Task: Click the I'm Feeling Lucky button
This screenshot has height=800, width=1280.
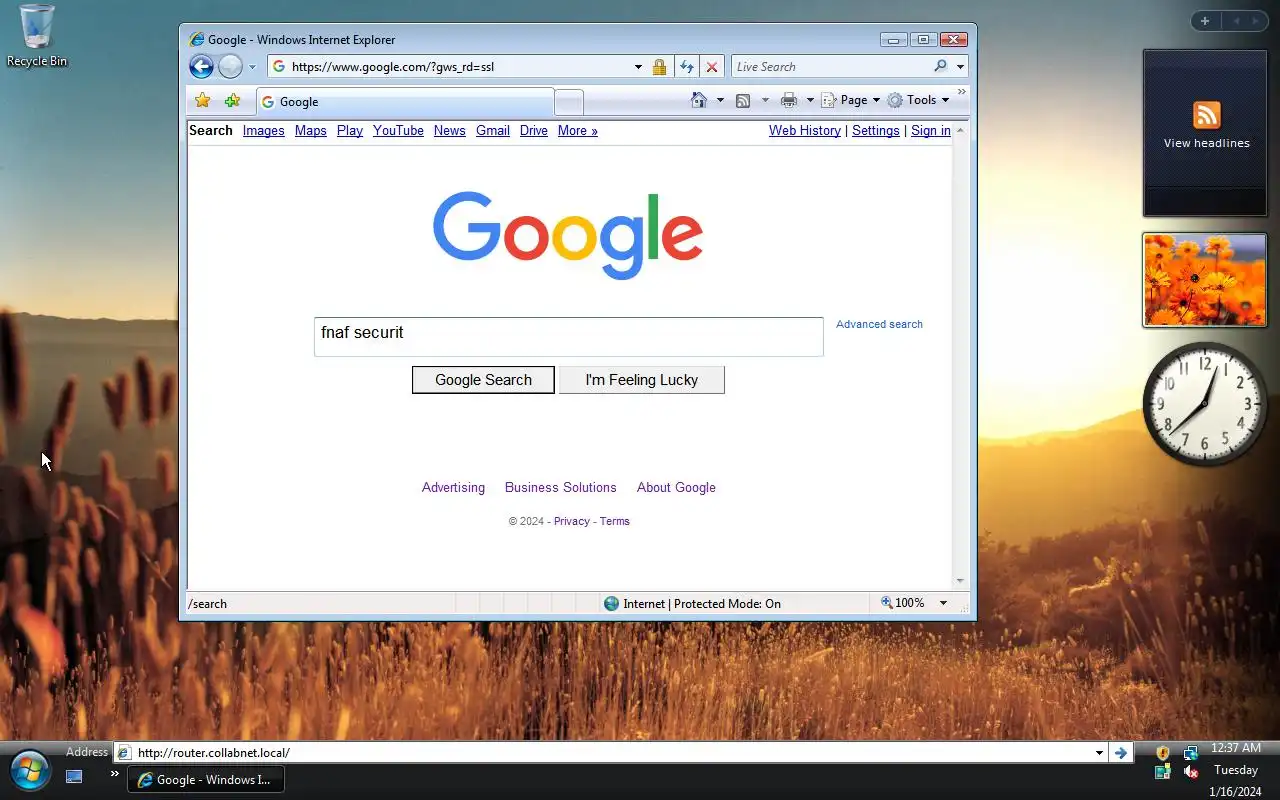Action: [x=642, y=380]
